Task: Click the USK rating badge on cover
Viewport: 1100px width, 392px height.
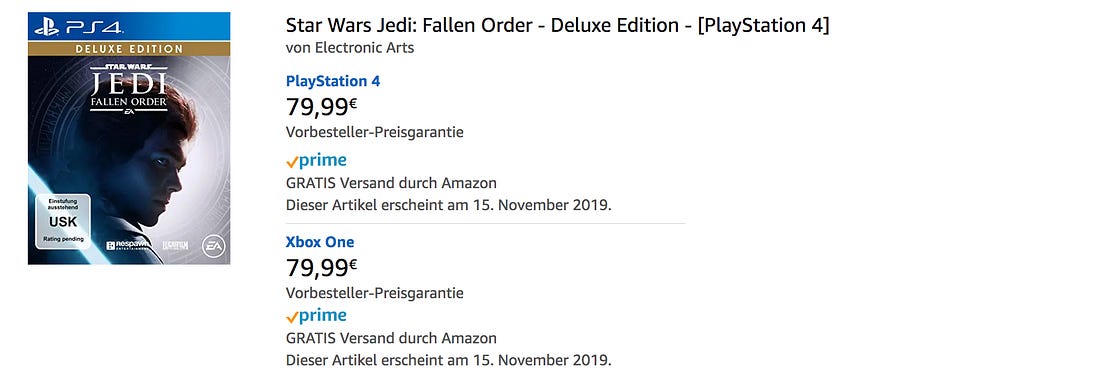Action: (x=62, y=221)
